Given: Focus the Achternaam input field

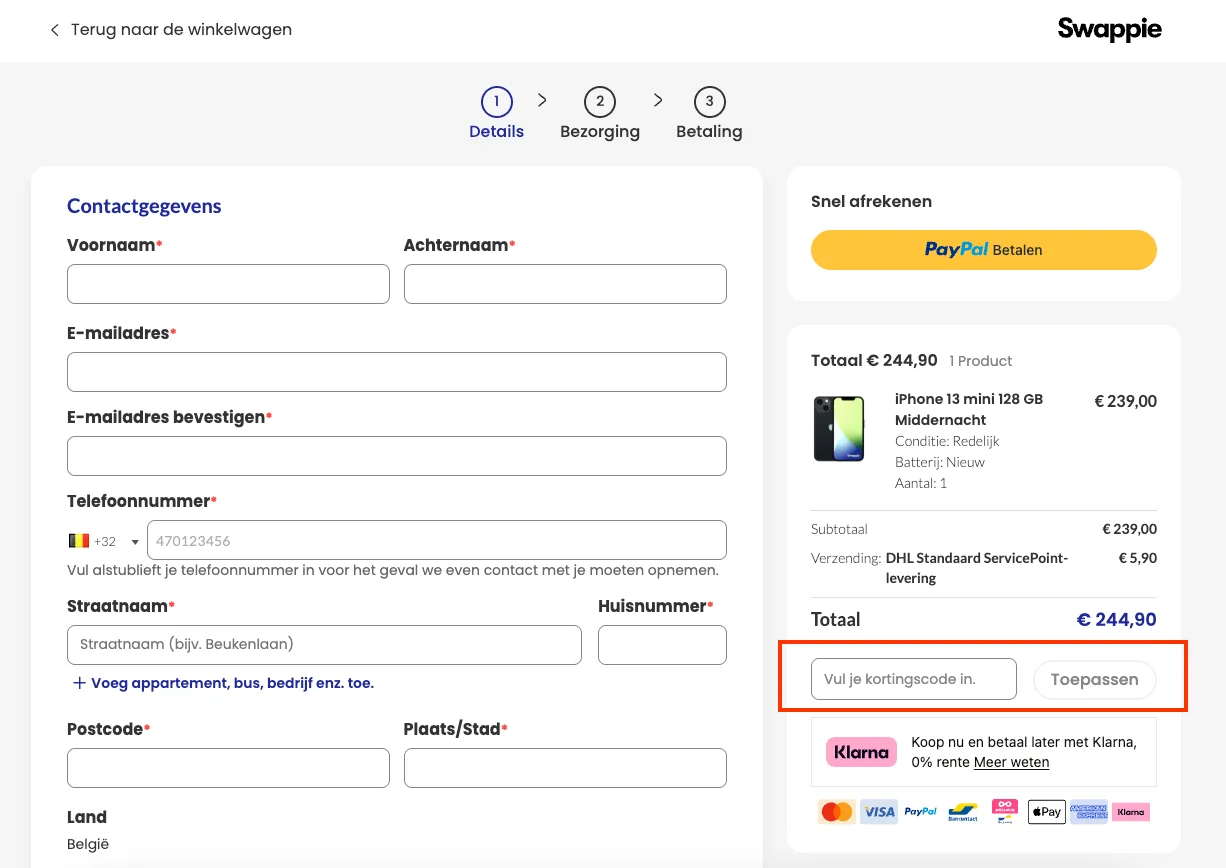Looking at the screenshot, I should [565, 284].
